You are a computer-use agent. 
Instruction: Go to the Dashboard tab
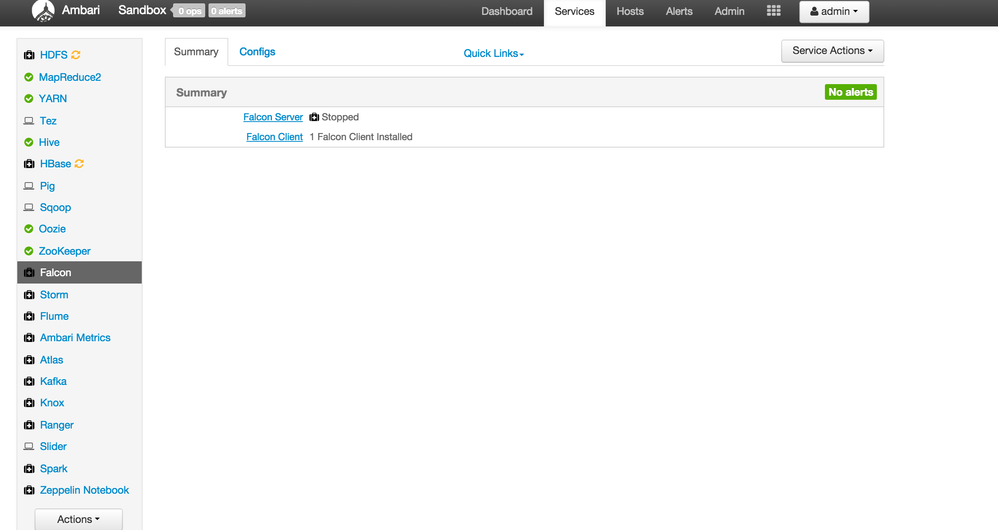tap(507, 11)
